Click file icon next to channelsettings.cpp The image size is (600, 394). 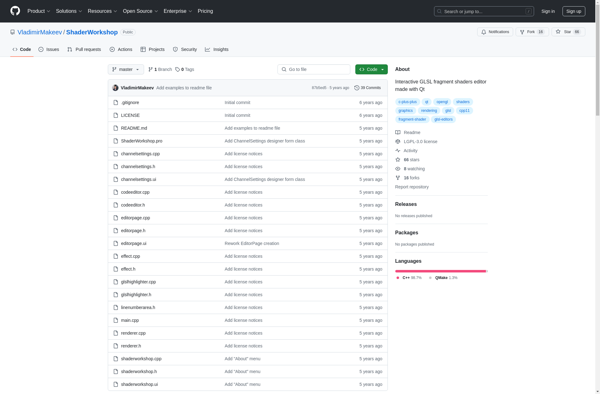[116, 154]
